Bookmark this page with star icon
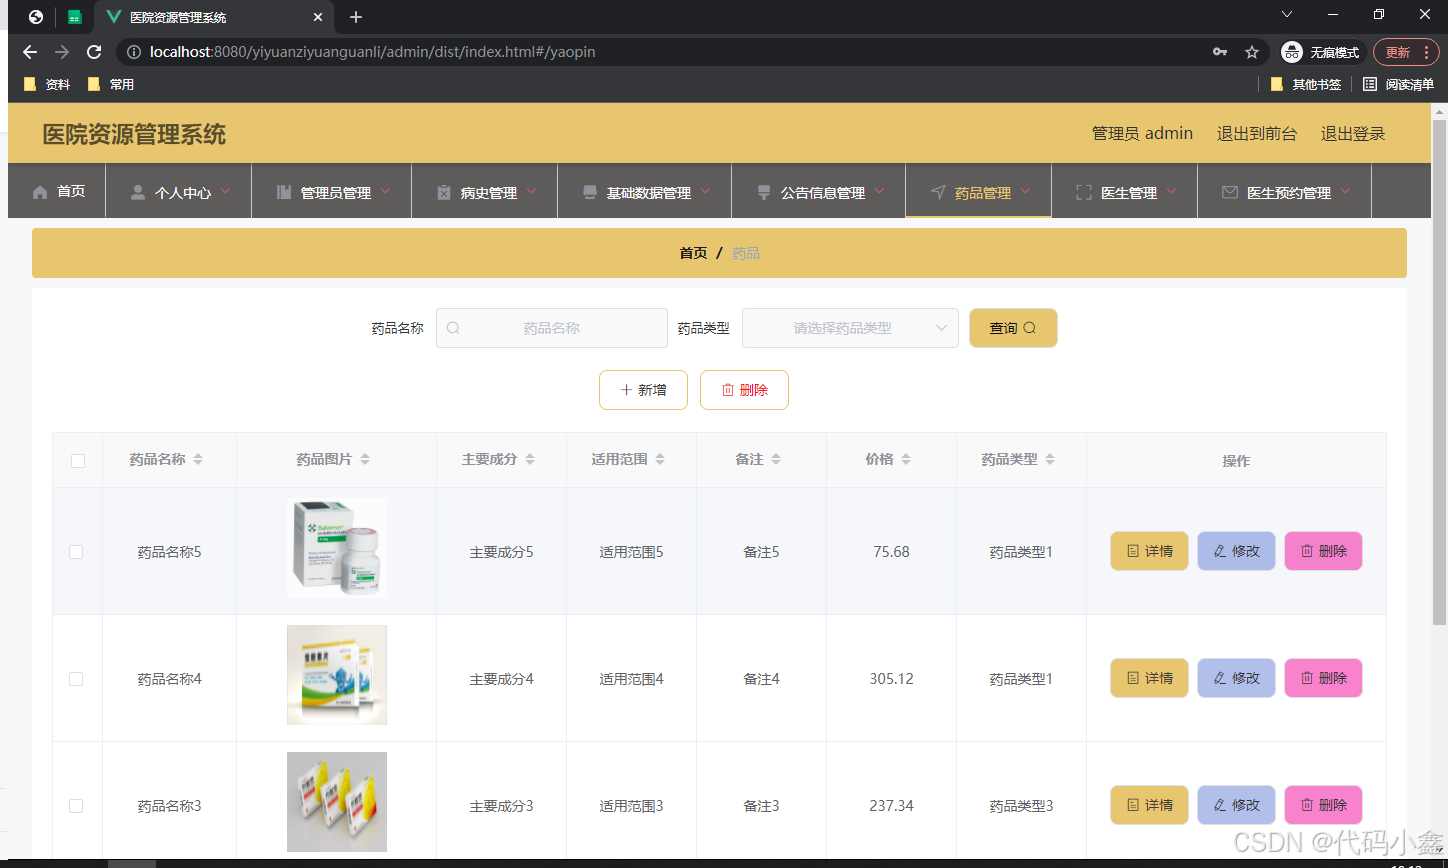This screenshot has height=868, width=1448. 1251,52
